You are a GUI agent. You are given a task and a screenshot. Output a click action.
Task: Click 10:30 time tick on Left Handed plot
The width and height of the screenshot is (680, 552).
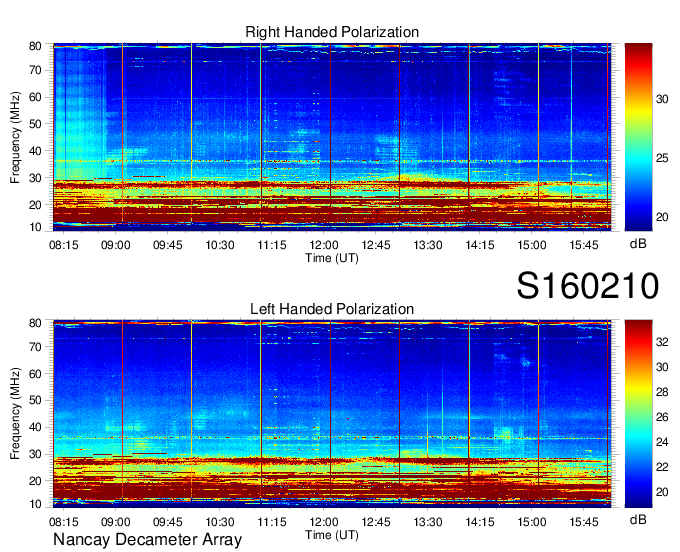pyautogui.click(x=220, y=522)
